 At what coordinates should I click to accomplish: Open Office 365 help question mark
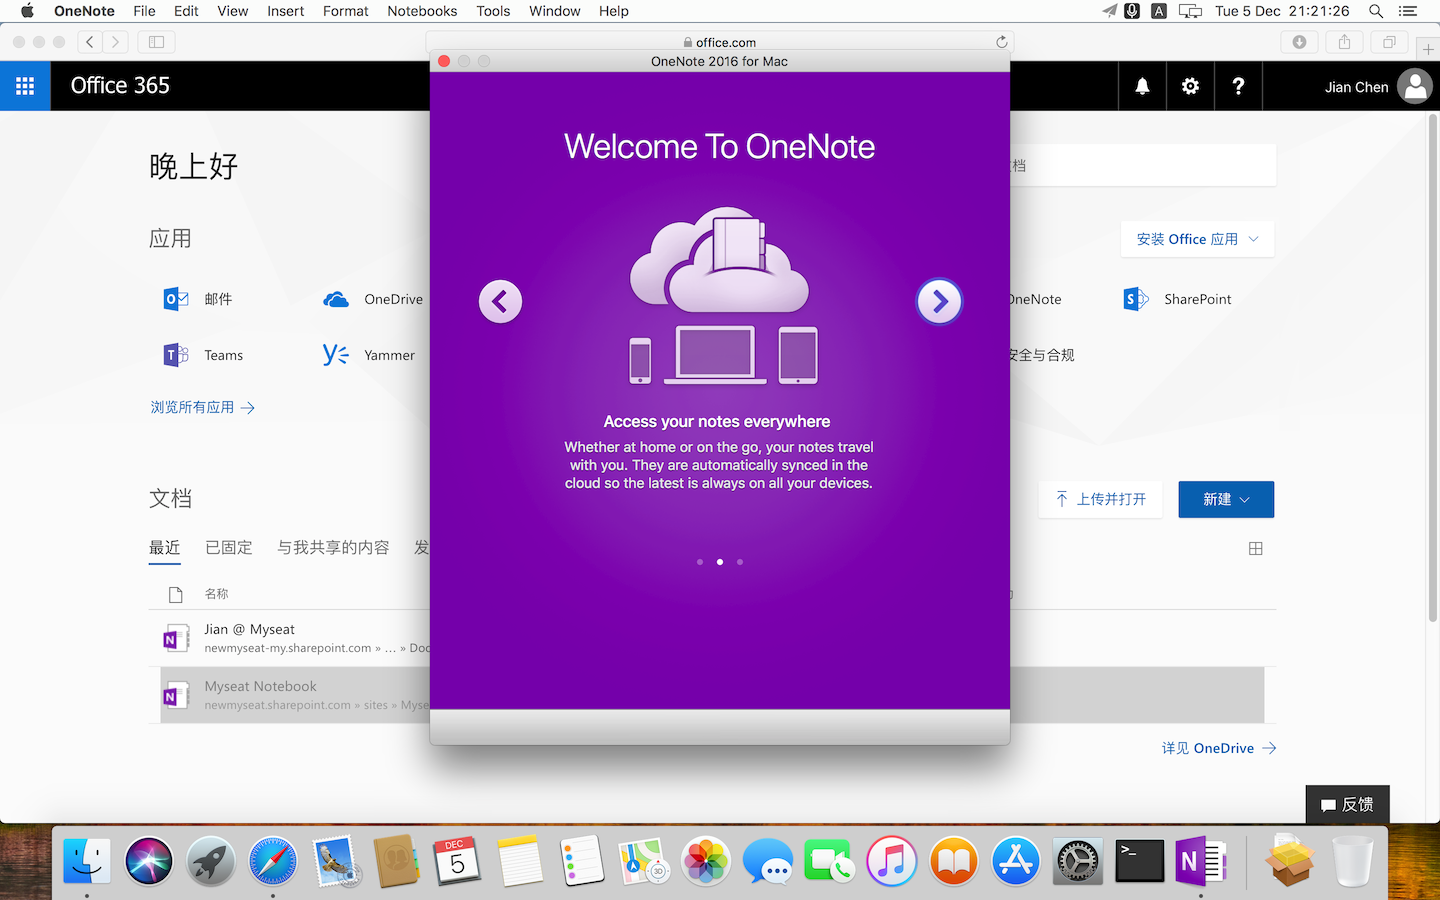pyautogui.click(x=1238, y=86)
